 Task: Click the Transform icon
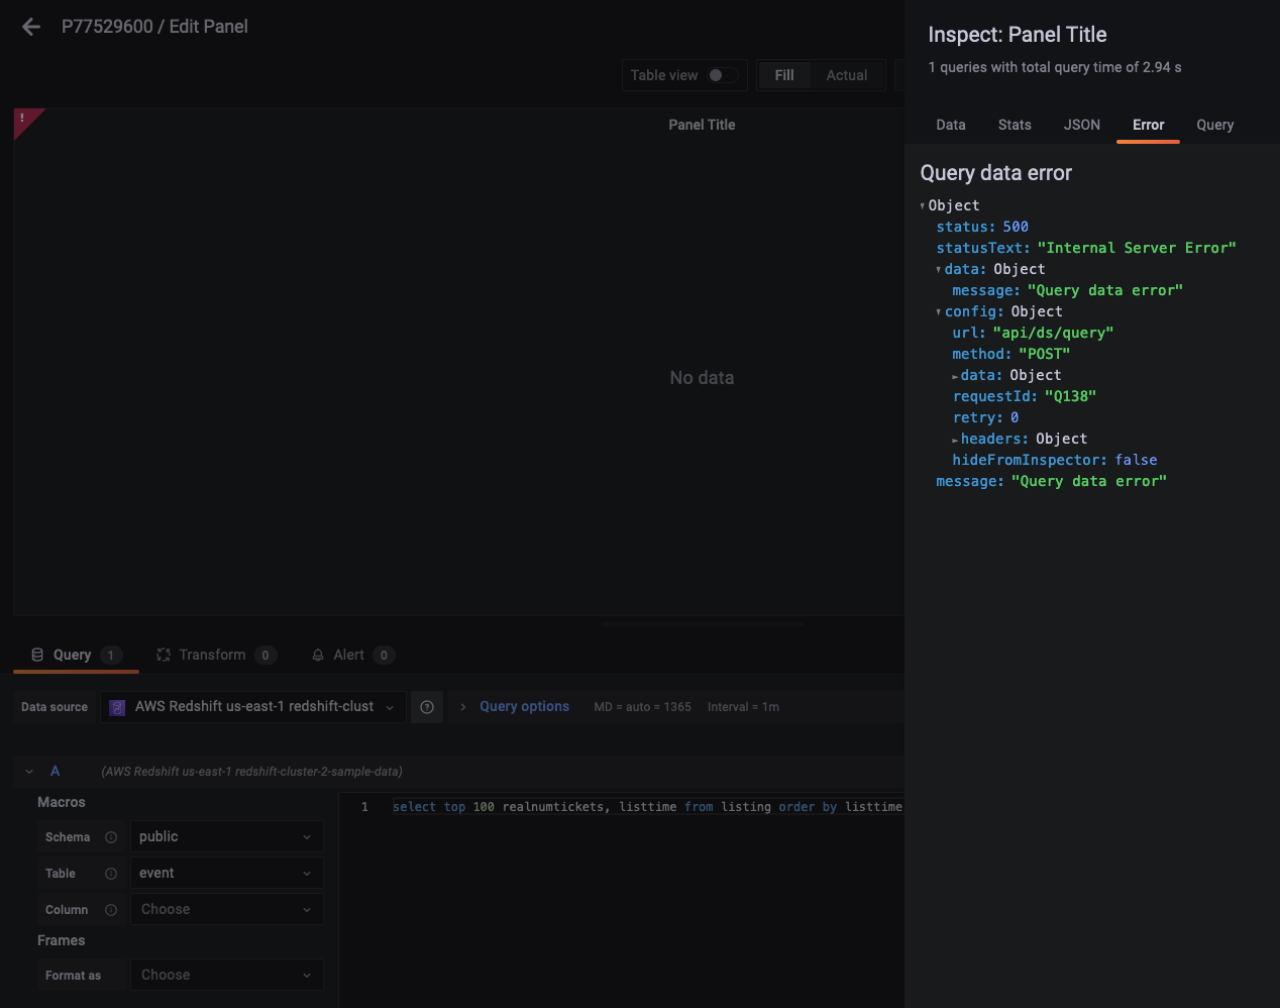point(162,655)
